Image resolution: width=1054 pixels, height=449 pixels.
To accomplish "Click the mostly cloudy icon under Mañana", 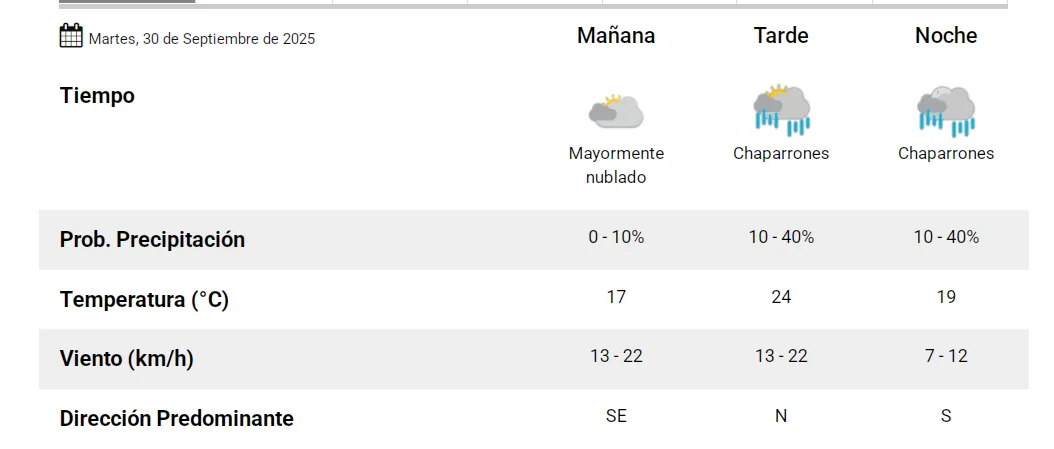I will pos(616,110).
